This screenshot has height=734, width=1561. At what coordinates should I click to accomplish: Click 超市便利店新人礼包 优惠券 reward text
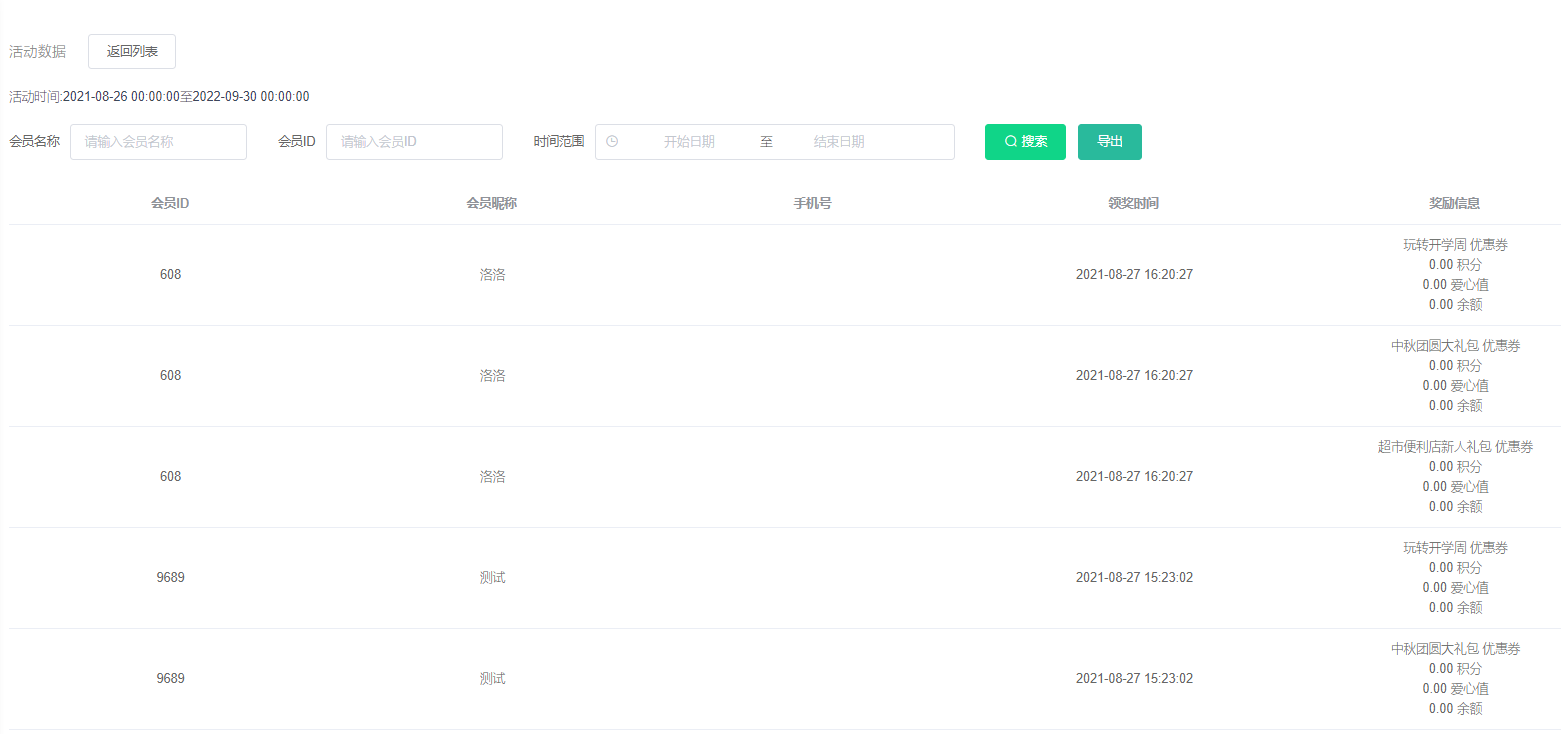(1455, 447)
